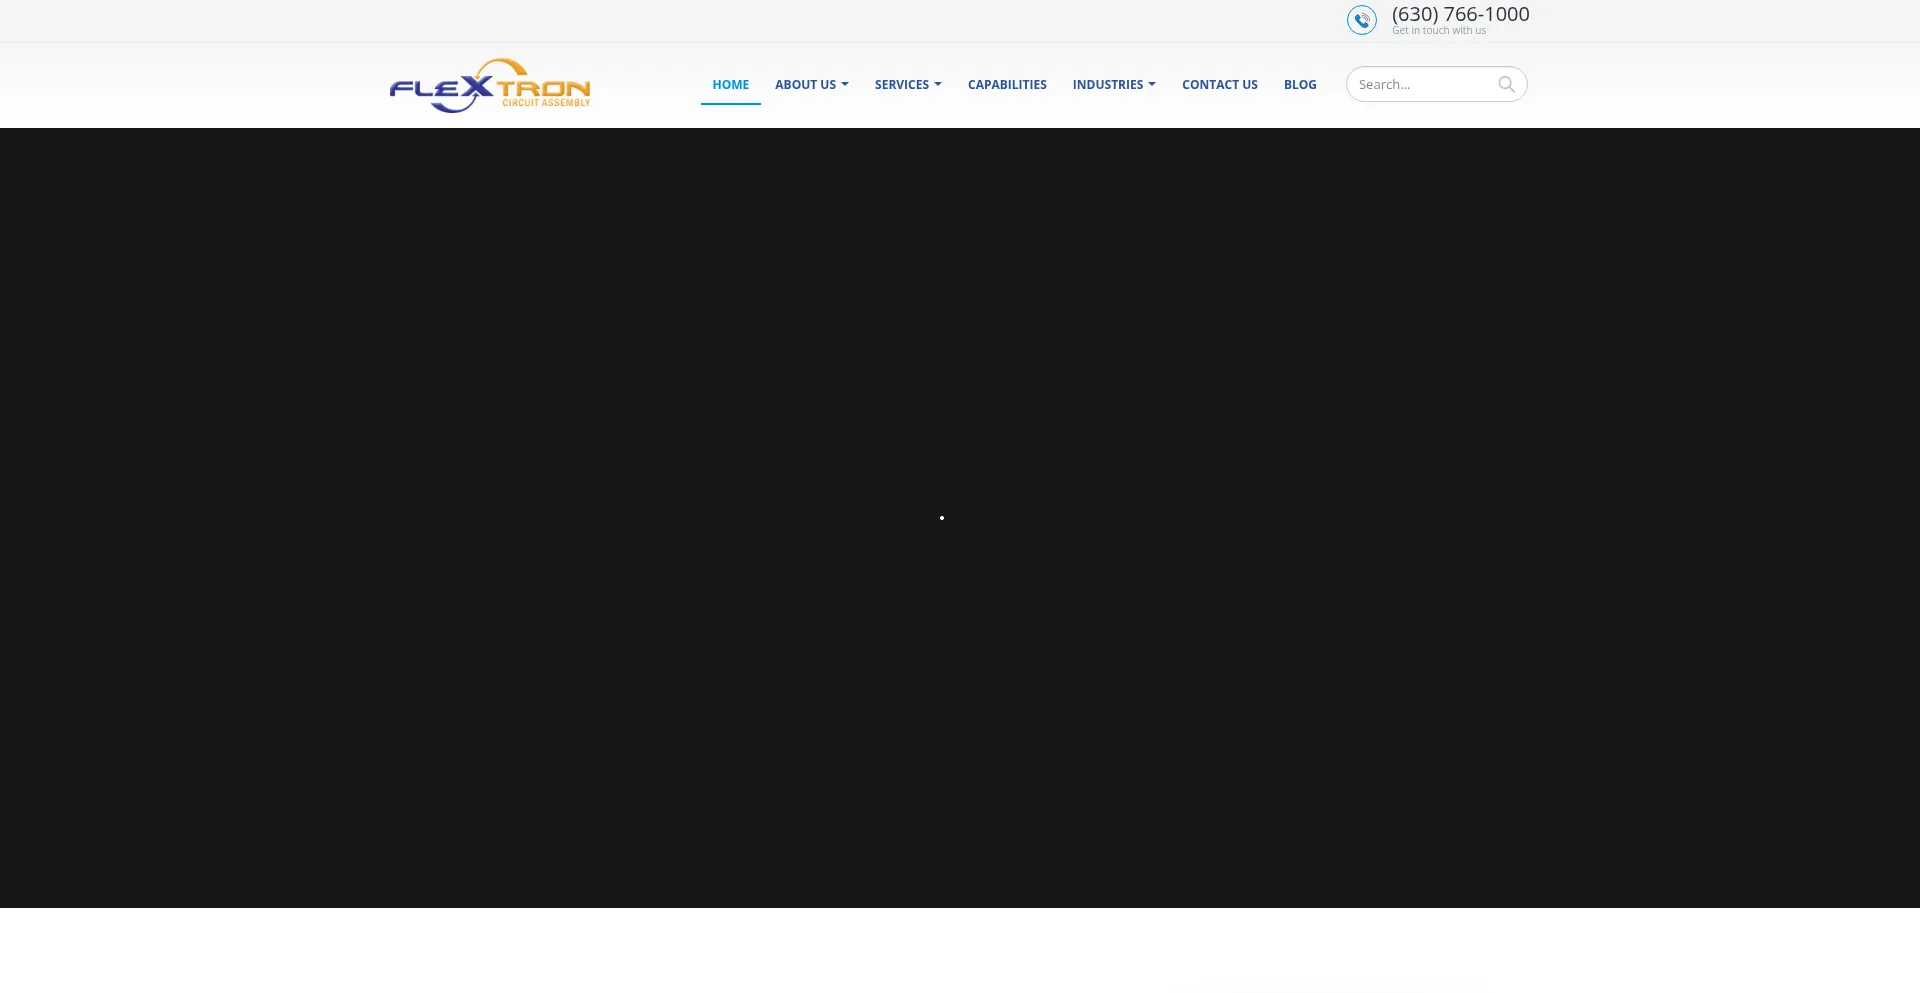The height and width of the screenshot is (993, 1920).
Task: Navigate to Contact Us
Action: pyautogui.click(x=1219, y=85)
